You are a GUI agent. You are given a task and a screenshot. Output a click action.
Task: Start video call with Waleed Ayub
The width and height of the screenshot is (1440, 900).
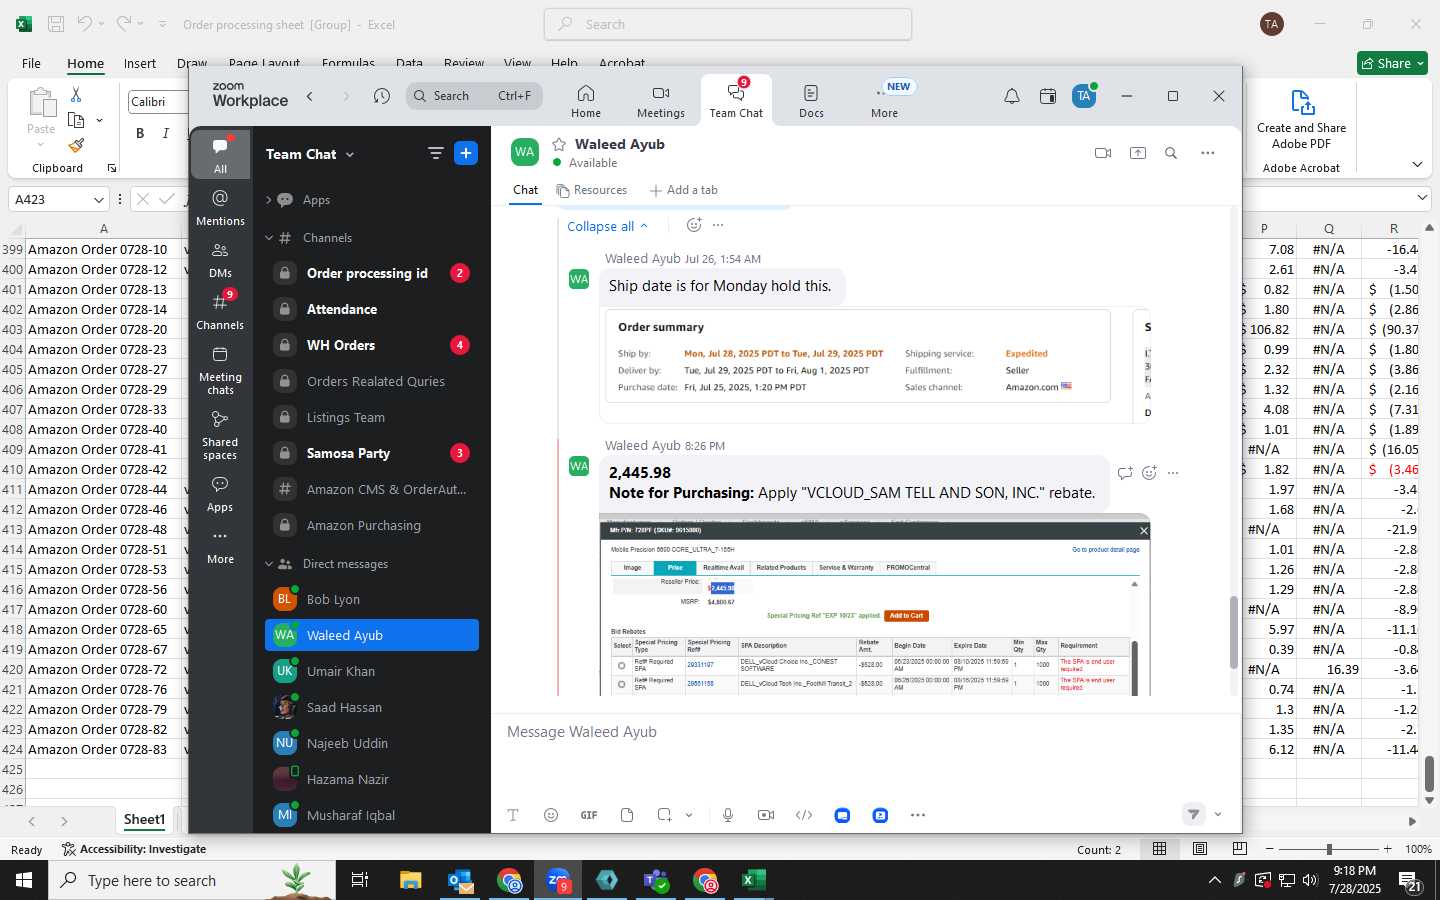[1103, 153]
